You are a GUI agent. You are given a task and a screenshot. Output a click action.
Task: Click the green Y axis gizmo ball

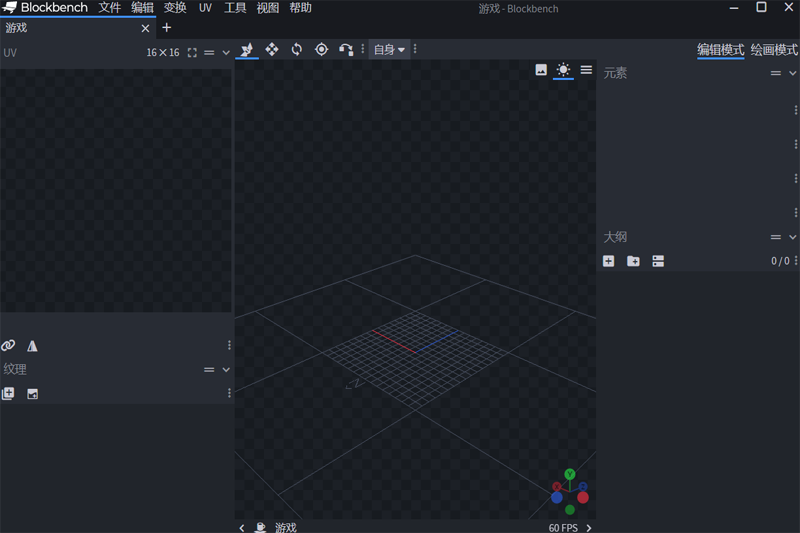569,474
